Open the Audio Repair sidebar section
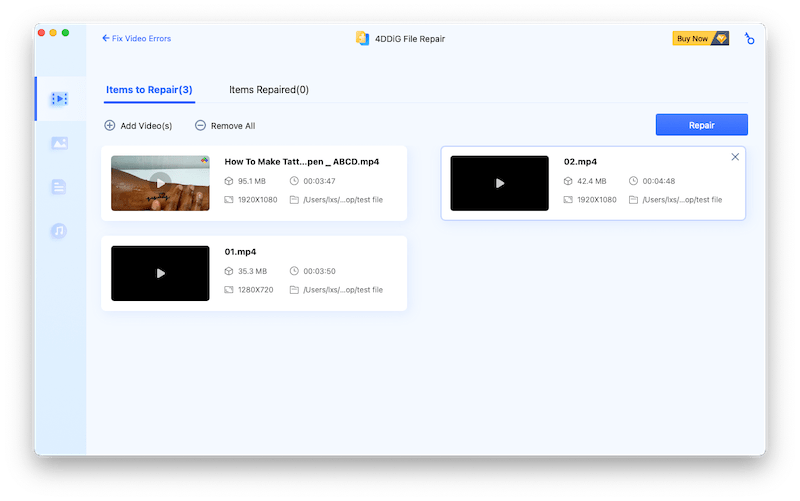This screenshot has height=501, width=800. point(59,231)
